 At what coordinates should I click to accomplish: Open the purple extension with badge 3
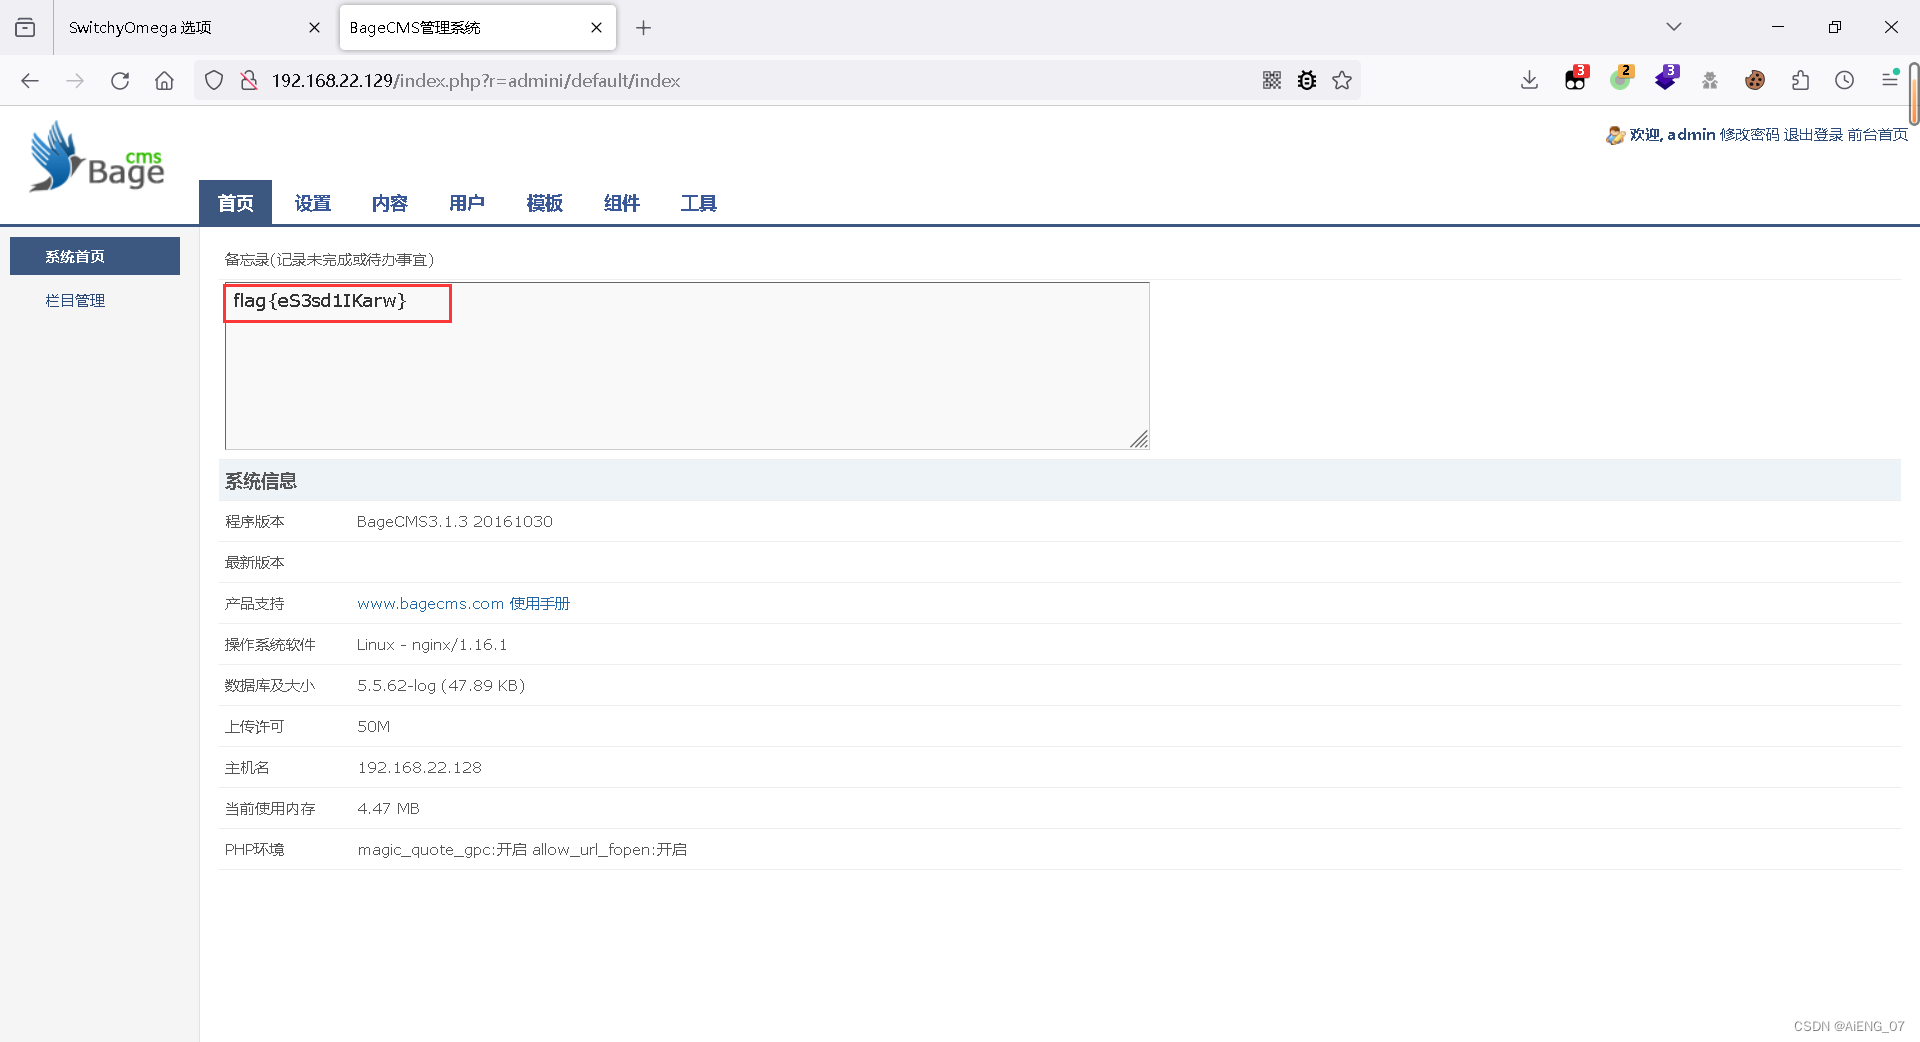1666,79
